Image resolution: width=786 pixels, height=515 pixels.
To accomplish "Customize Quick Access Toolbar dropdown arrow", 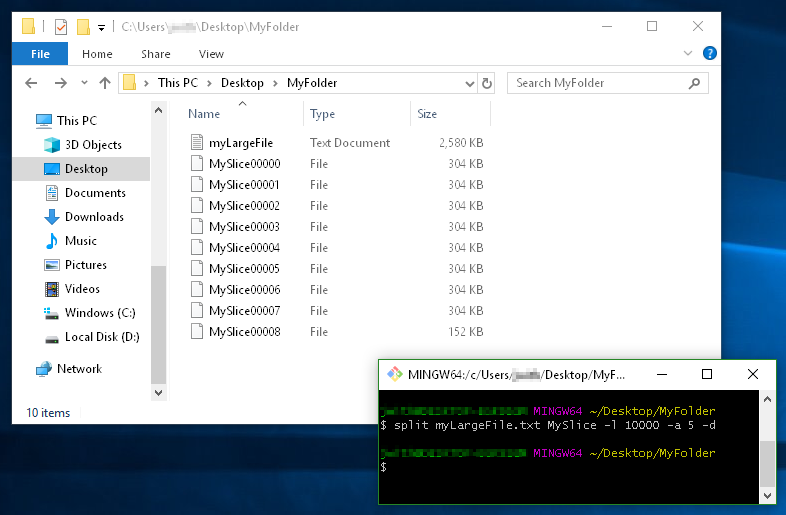I will point(102,28).
